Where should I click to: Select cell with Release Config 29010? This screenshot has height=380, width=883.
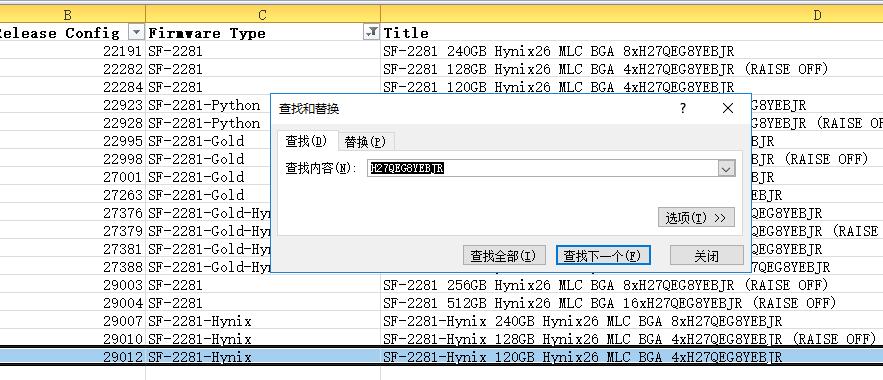[x=73, y=339]
